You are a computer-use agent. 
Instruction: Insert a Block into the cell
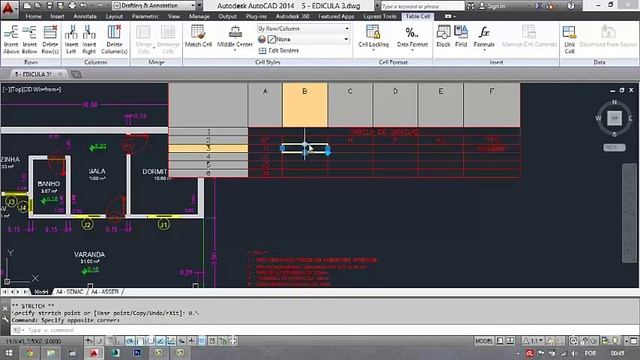click(443, 36)
